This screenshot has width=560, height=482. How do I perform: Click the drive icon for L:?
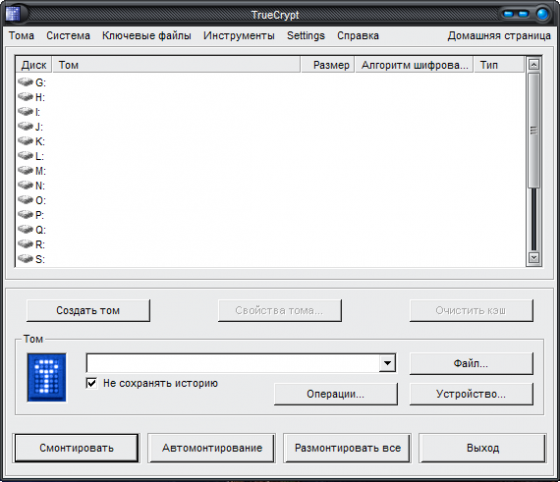click(x=25, y=155)
